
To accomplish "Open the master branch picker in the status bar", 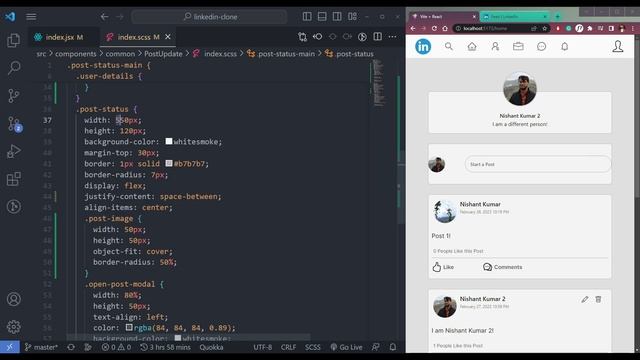I will pos(41,347).
